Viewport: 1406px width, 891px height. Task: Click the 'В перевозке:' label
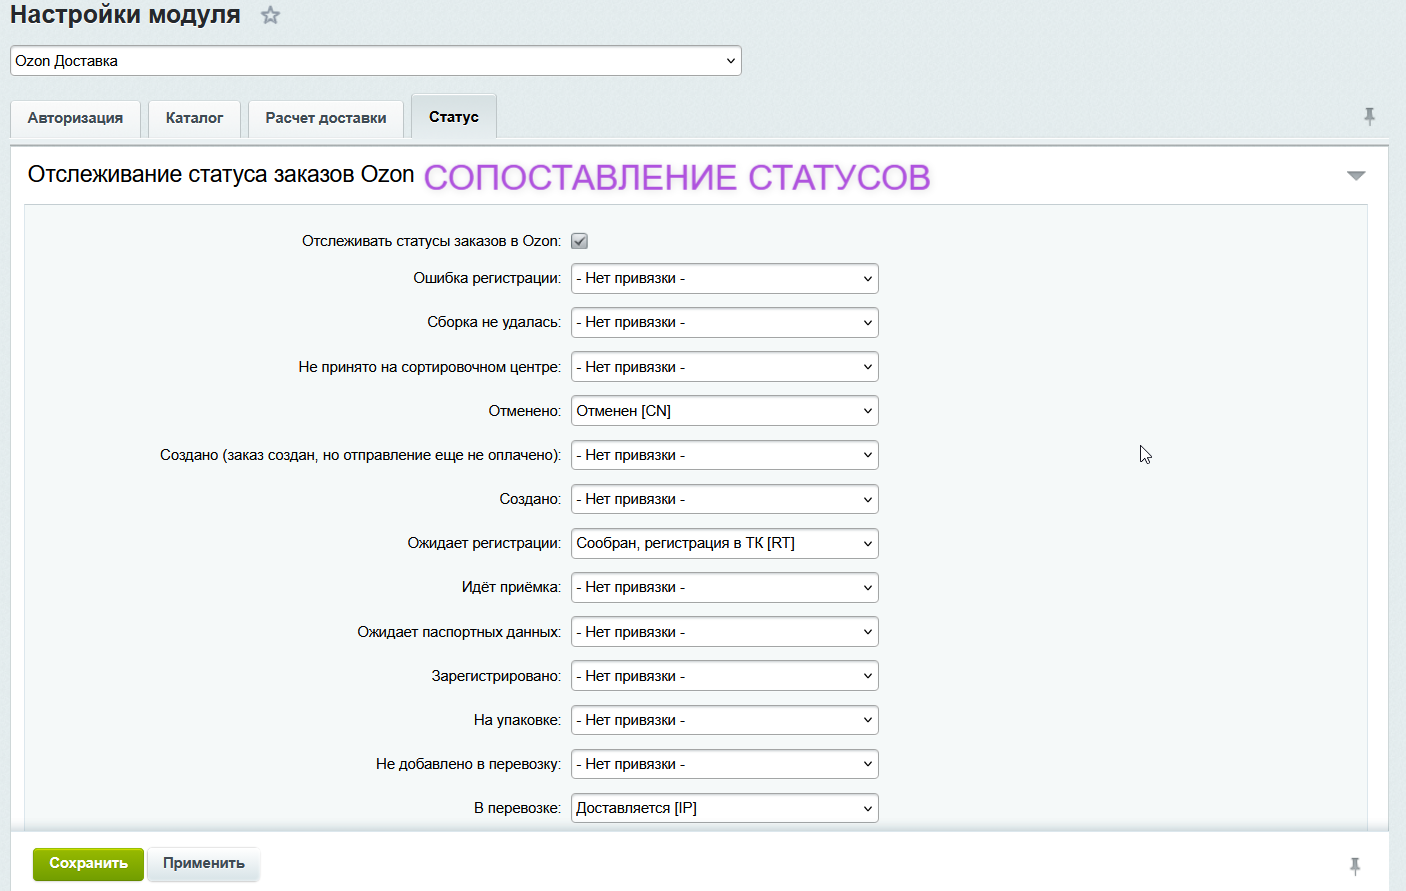[517, 808]
